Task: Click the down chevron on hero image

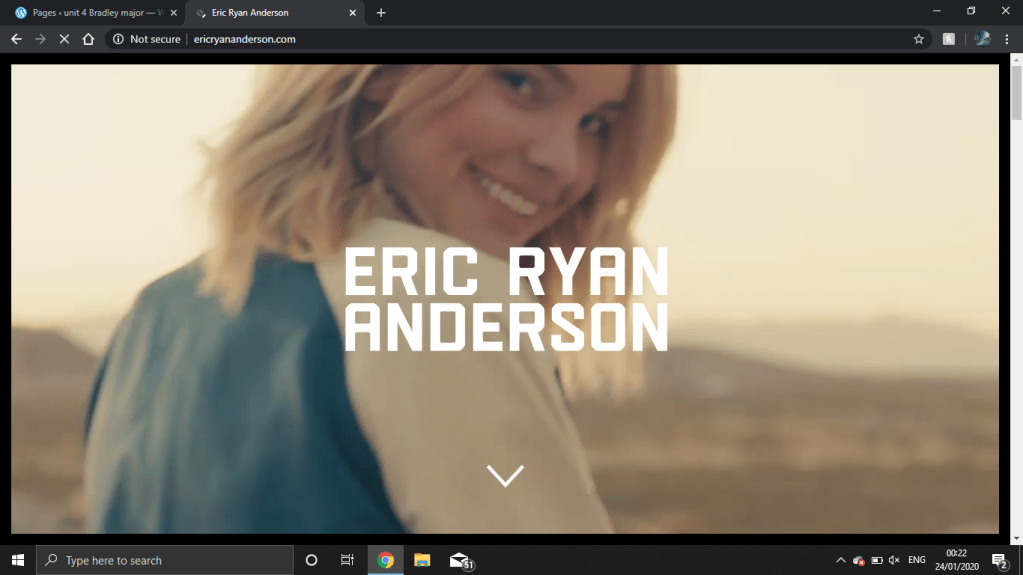Action: pyautogui.click(x=505, y=475)
